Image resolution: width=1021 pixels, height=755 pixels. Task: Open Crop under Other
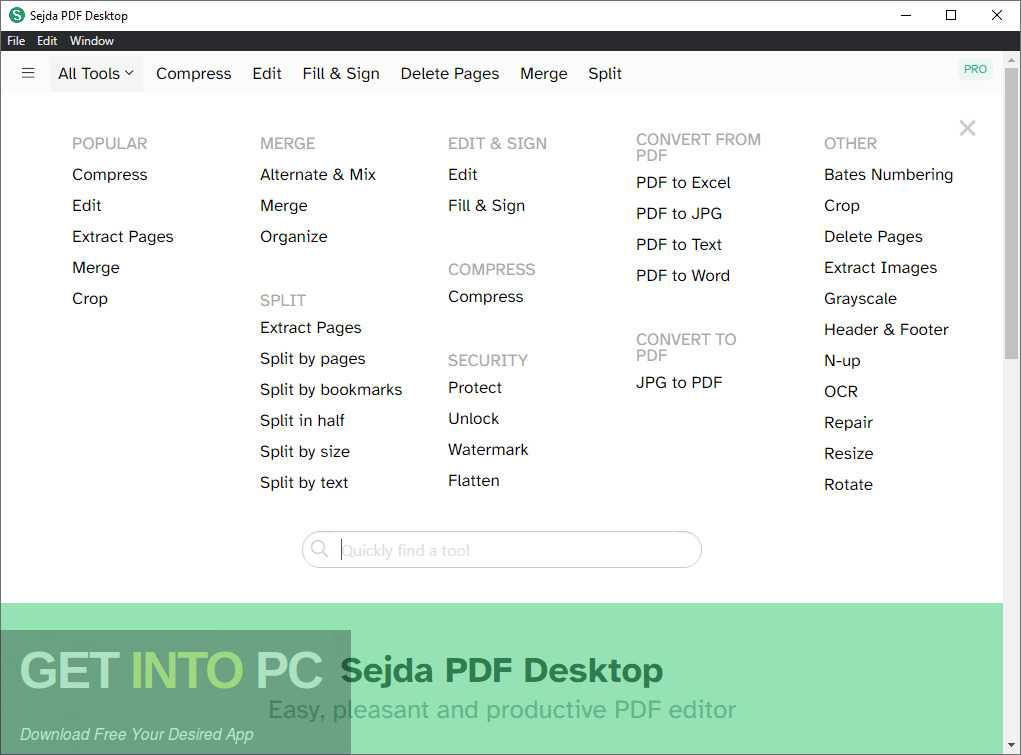coord(841,206)
